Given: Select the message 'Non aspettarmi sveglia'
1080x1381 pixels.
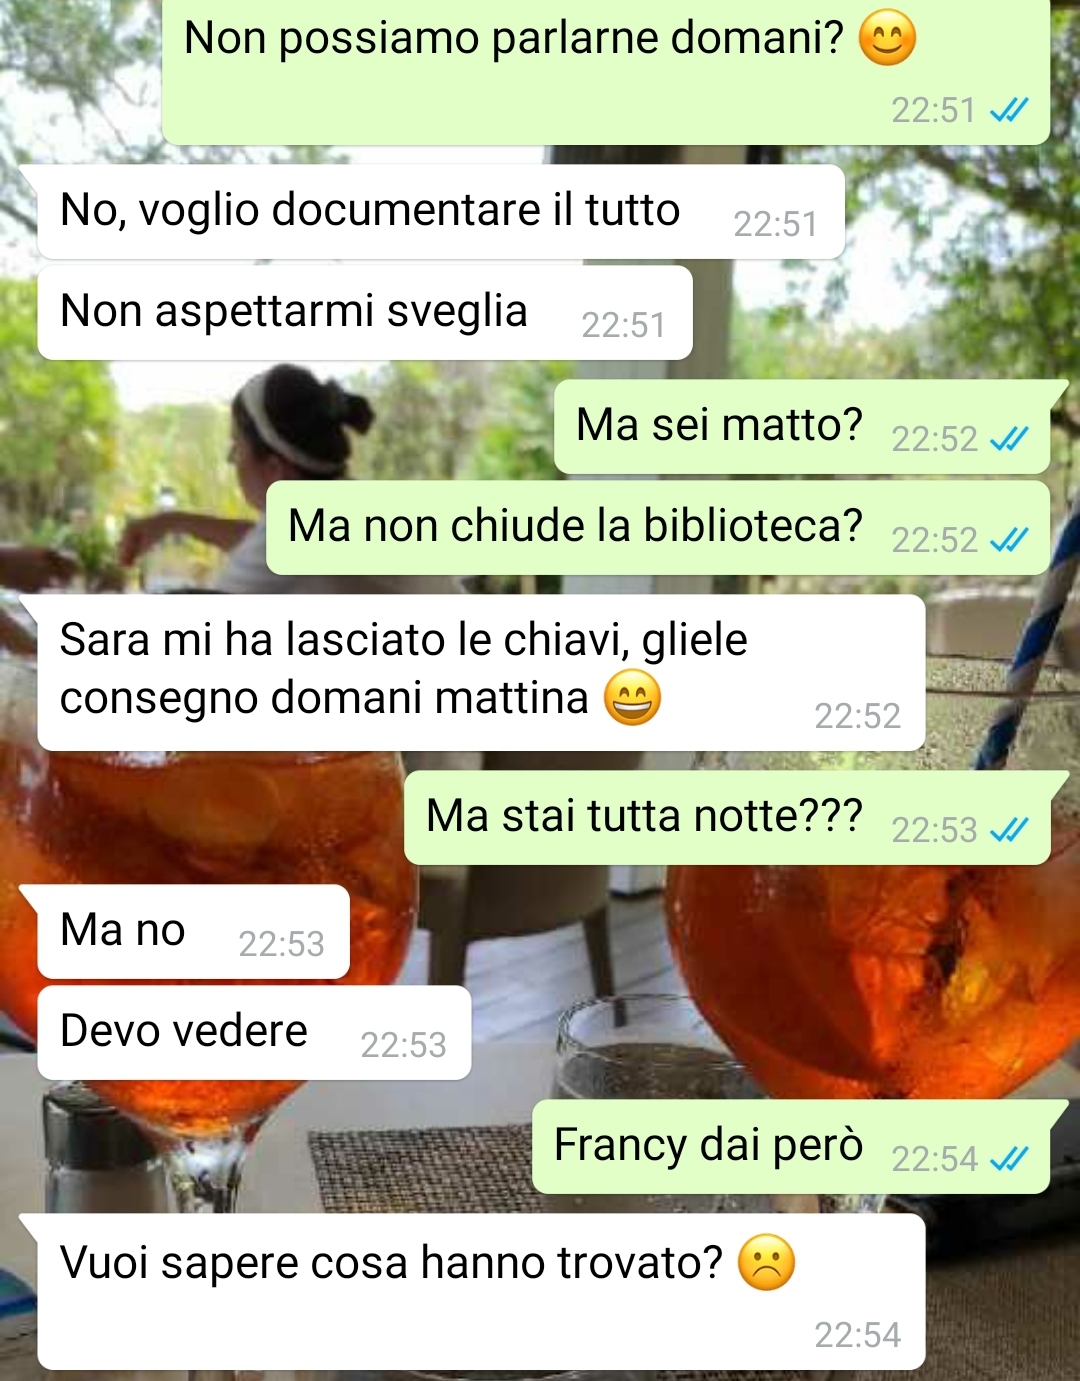Looking at the screenshot, I should (365, 313).
